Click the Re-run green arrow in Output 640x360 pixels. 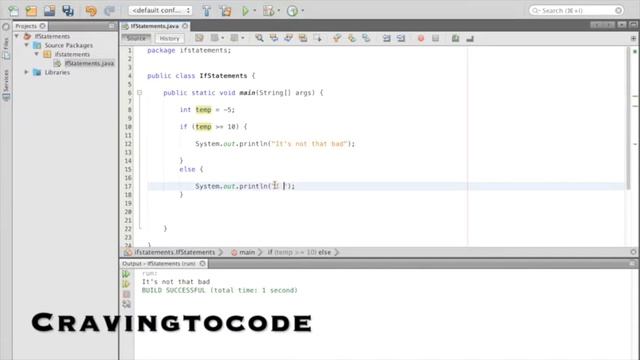[x=127, y=274]
